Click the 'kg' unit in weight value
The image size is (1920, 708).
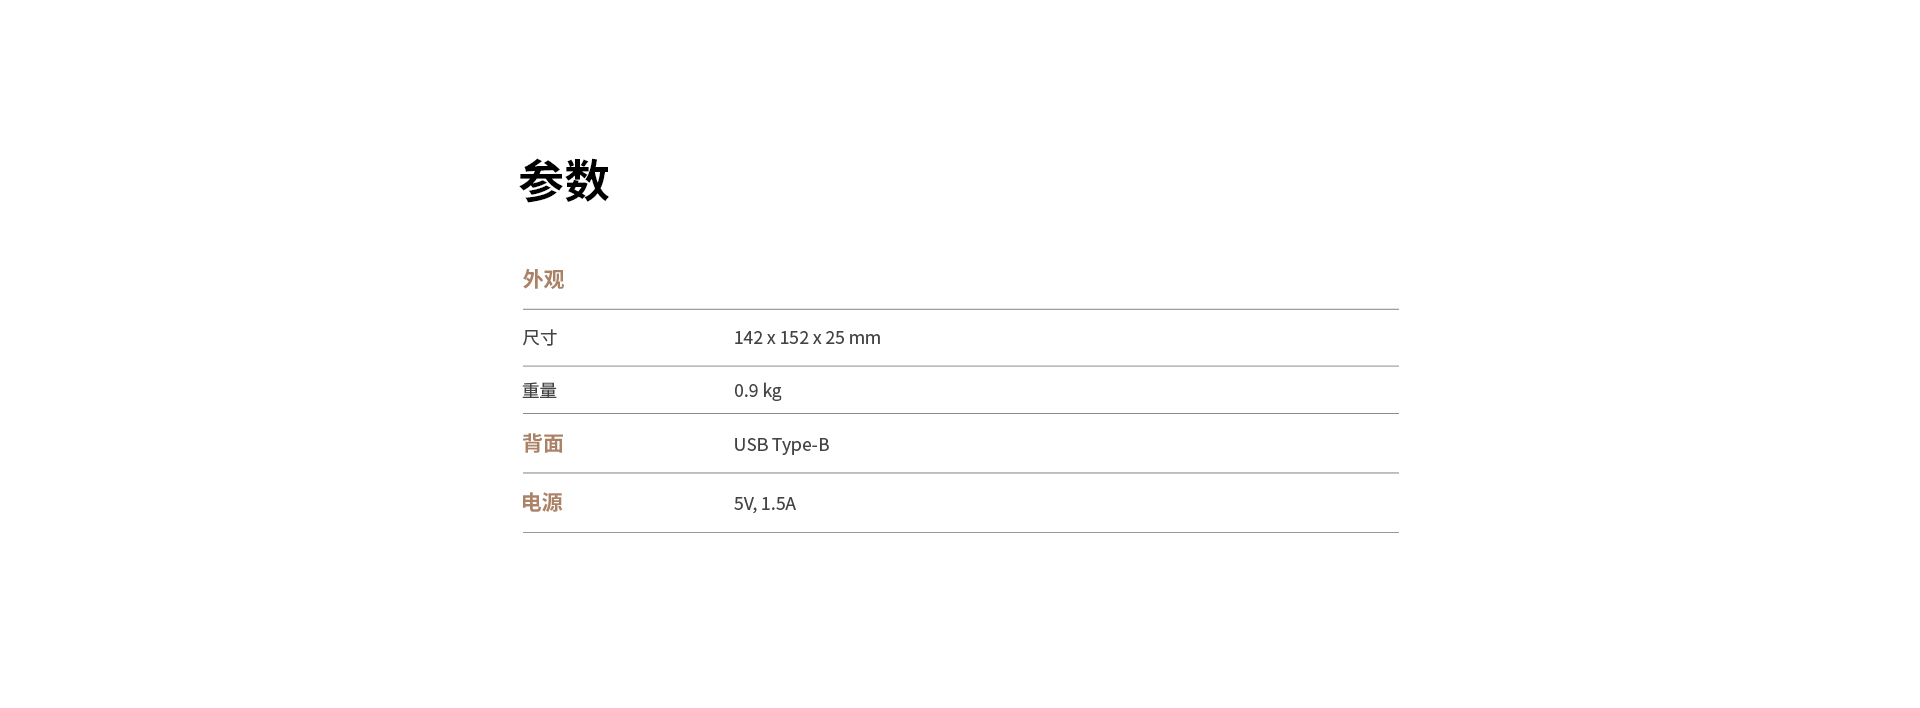coord(772,392)
